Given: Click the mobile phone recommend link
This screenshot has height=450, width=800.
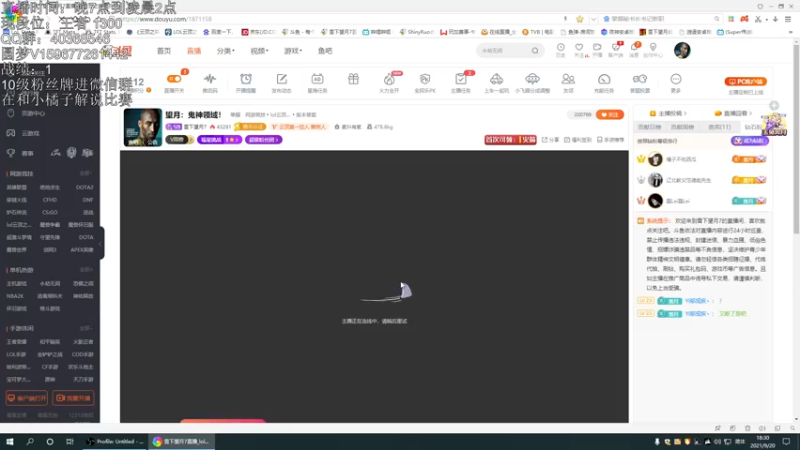Looking at the screenshot, I should coord(610,140).
